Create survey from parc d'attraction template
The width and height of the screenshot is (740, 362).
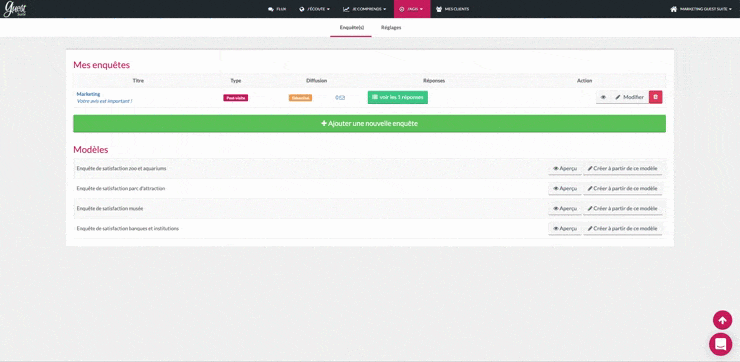coord(622,188)
